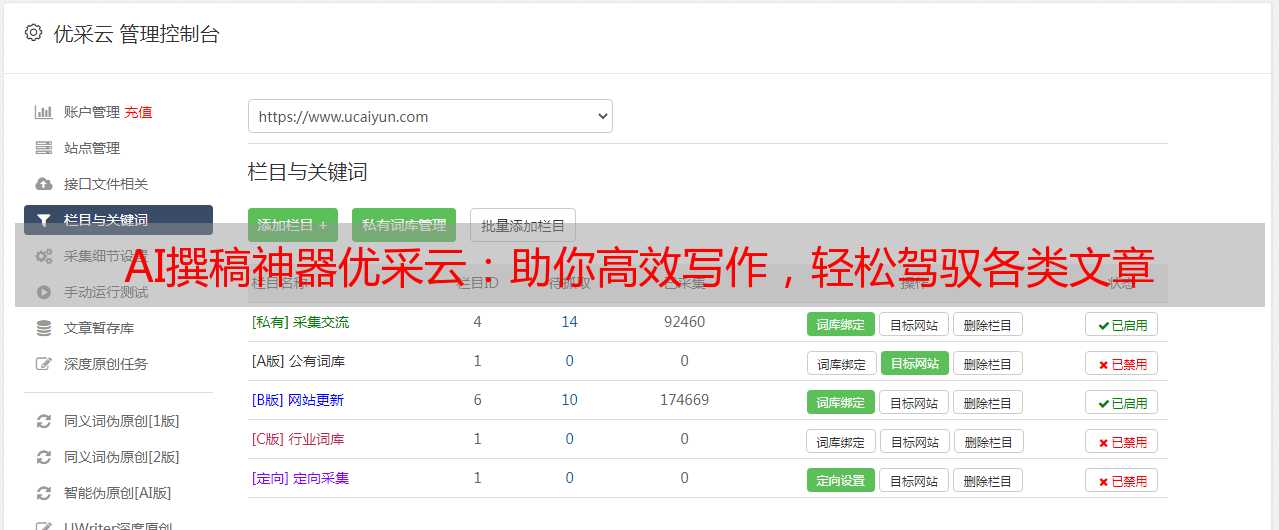Click the refresh icon for 智能伪原创[AI版]
The height and width of the screenshot is (530, 1279).
[x=44, y=493]
